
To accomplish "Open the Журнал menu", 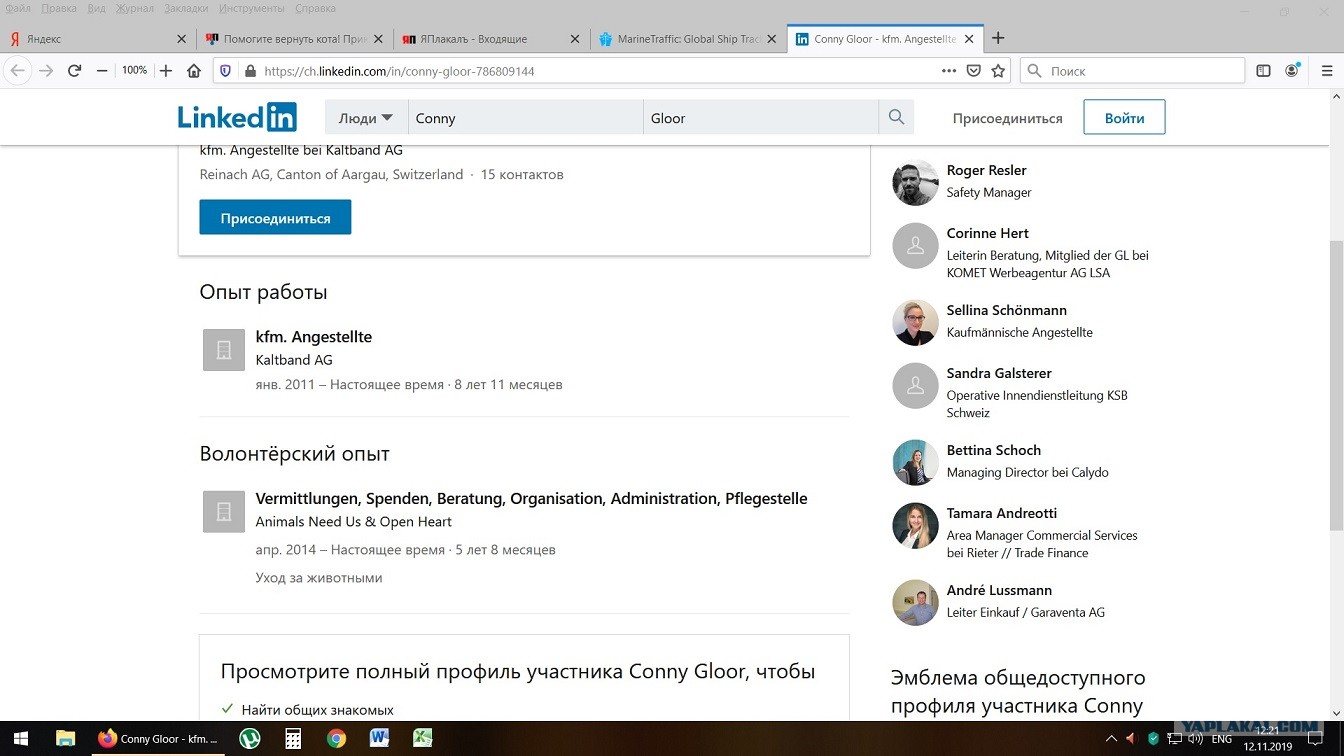I will (x=134, y=9).
